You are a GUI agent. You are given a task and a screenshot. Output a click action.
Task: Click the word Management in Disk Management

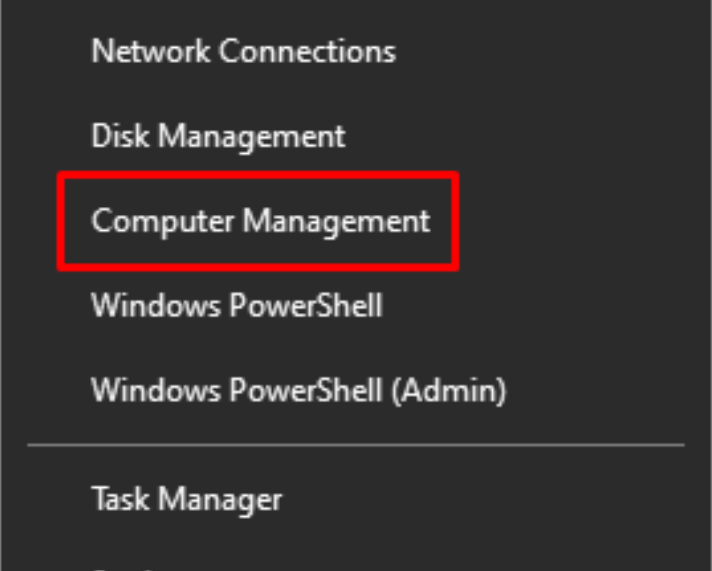pyautogui.click(x=251, y=136)
